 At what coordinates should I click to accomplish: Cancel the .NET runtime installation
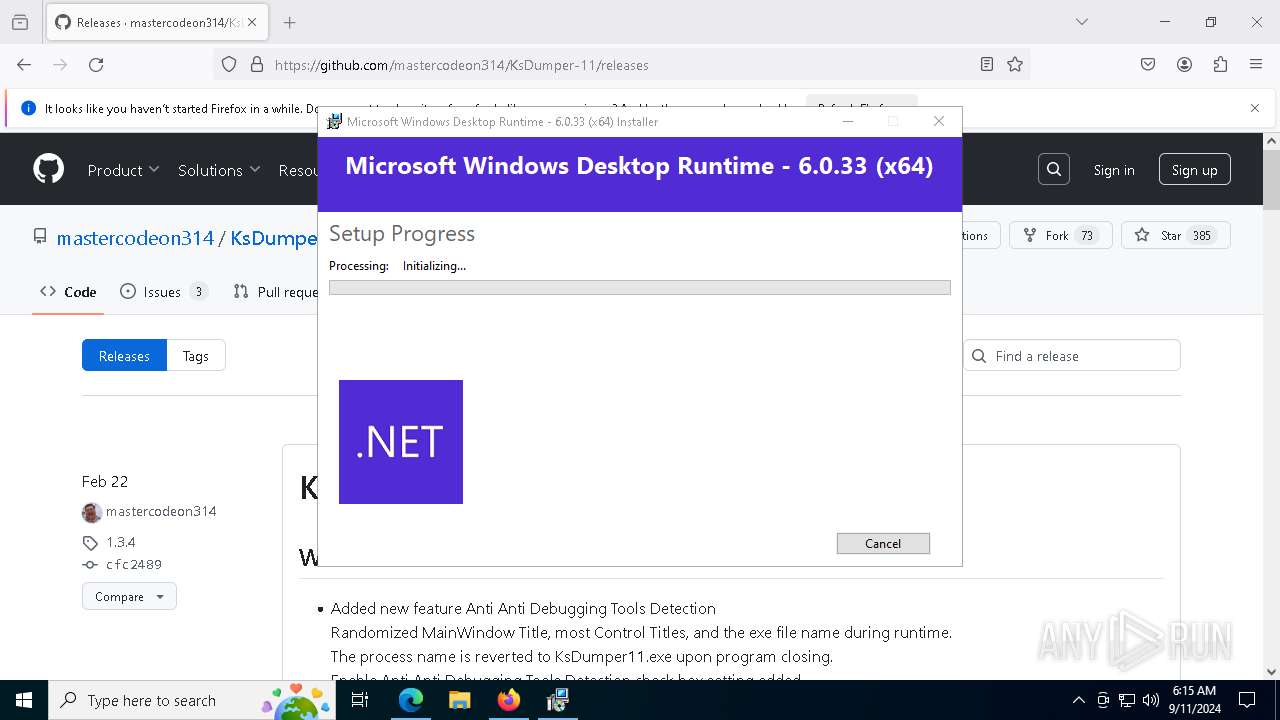tap(883, 543)
